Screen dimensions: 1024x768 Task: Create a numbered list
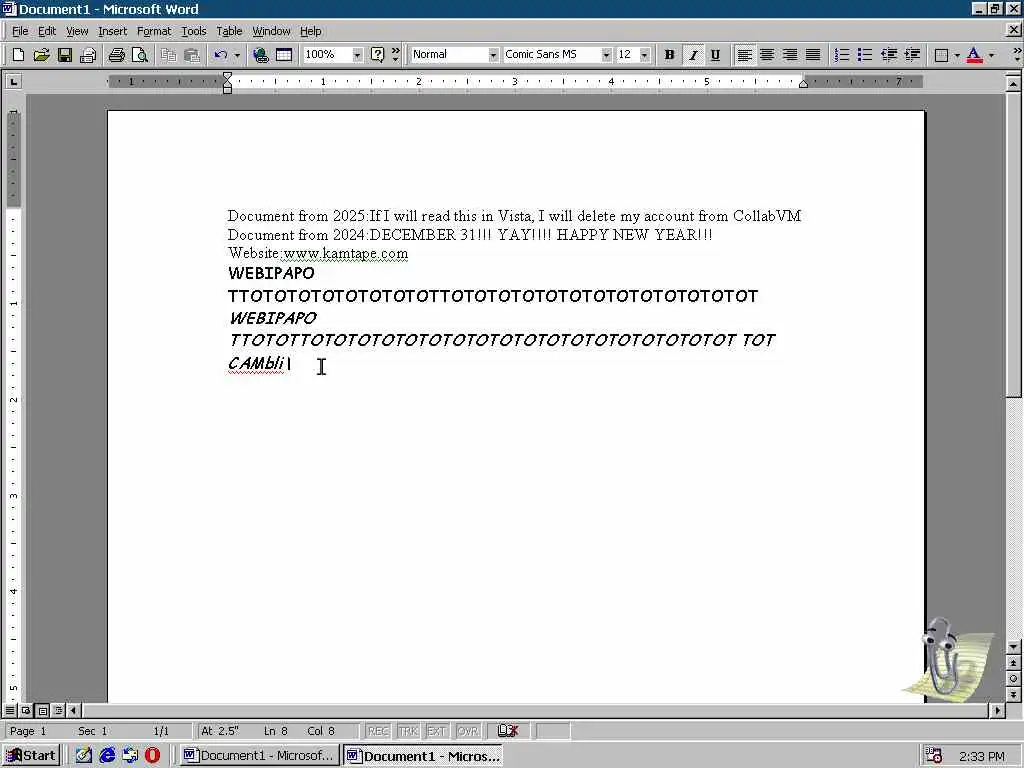coord(842,55)
